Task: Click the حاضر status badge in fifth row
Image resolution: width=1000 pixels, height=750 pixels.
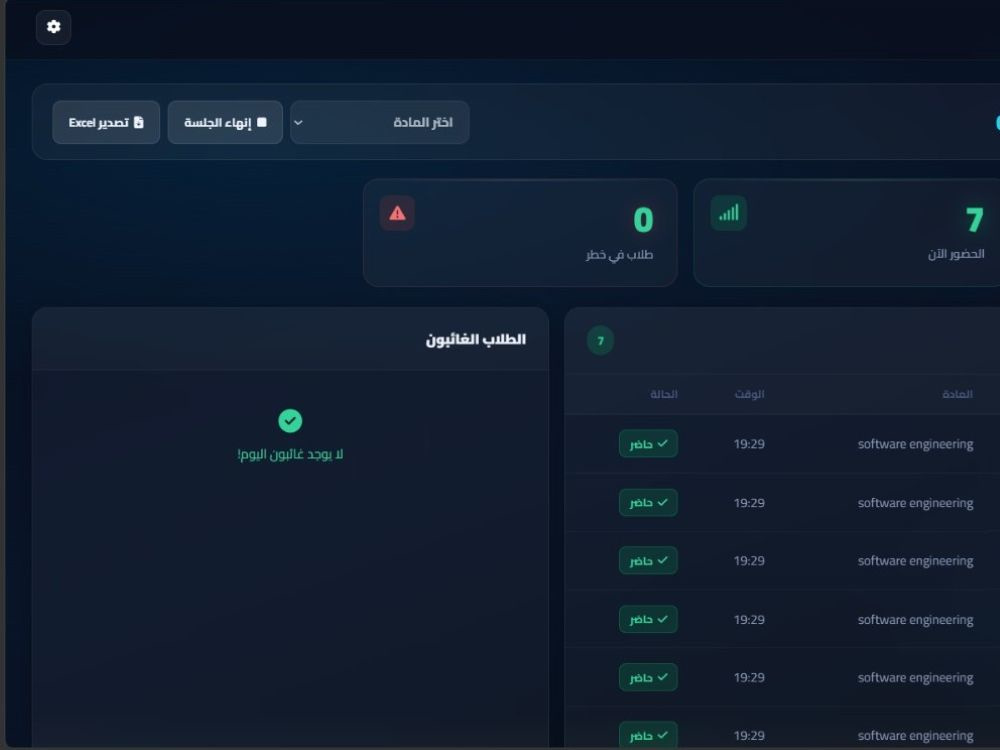Action: coord(648,677)
